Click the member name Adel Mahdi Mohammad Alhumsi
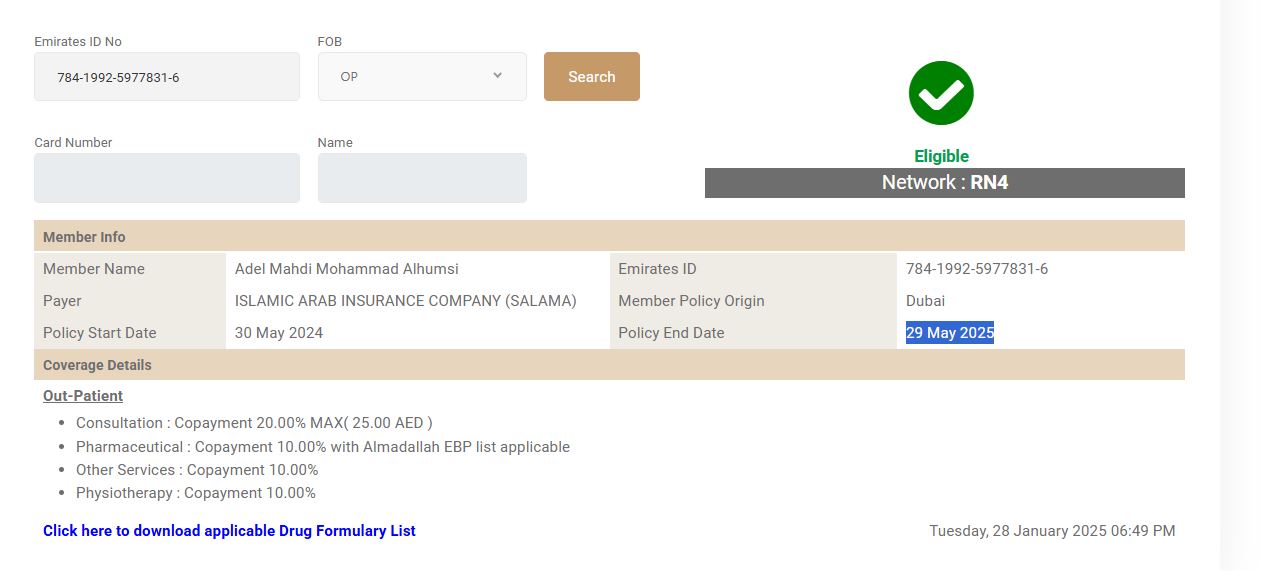The height and width of the screenshot is (571, 1276). 346,269
